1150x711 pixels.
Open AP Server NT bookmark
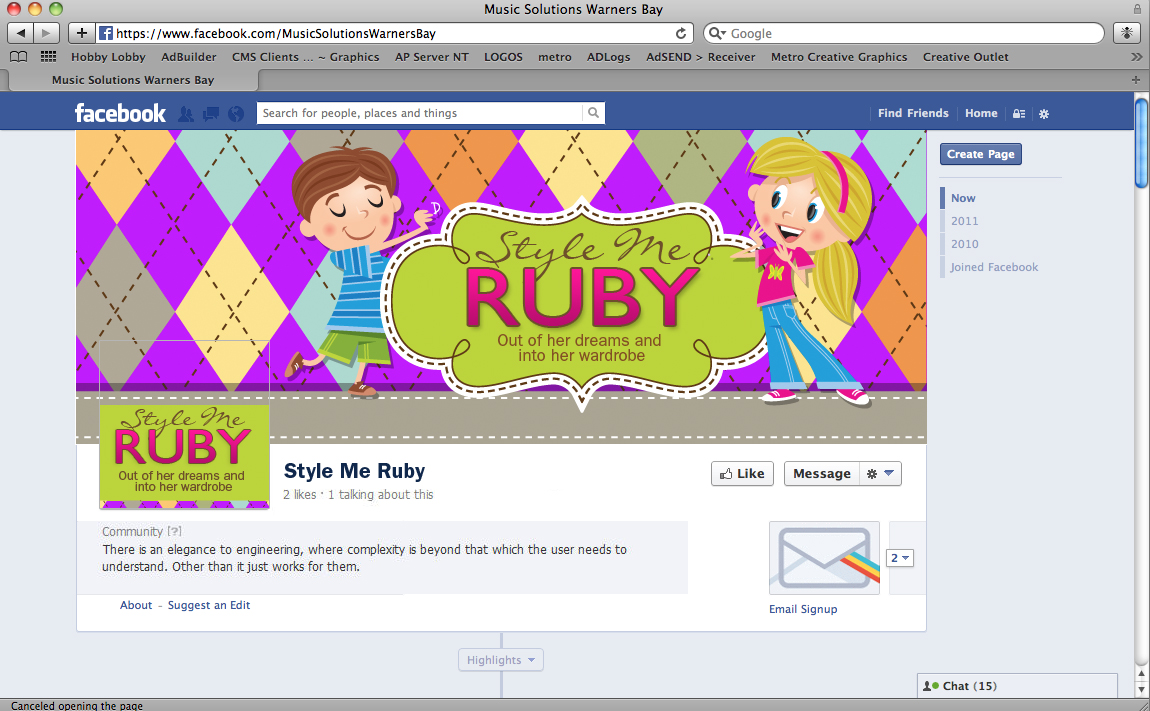[x=431, y=56]
